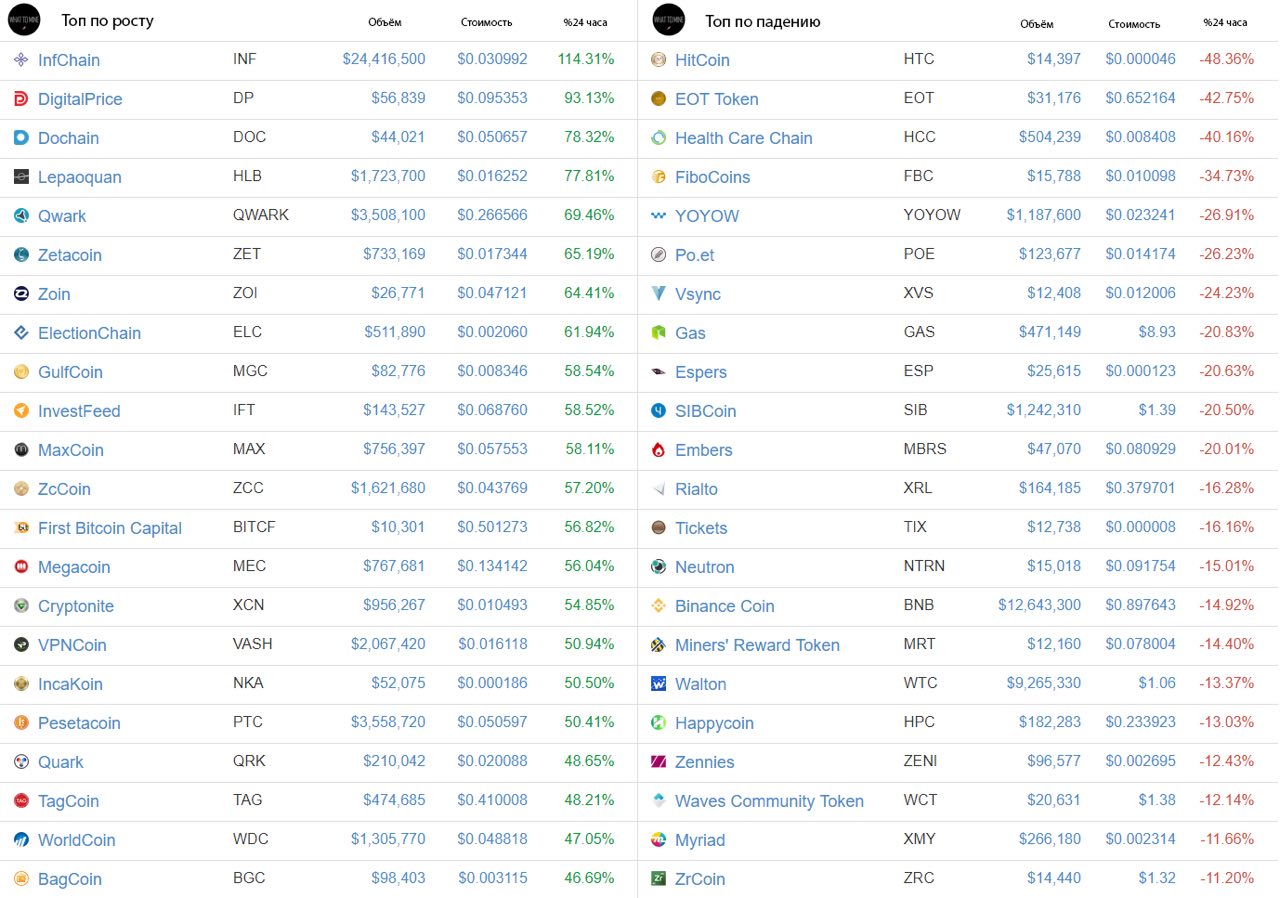Click the Объём header in growth table
1280x898 pixels.
pos(385,22)
